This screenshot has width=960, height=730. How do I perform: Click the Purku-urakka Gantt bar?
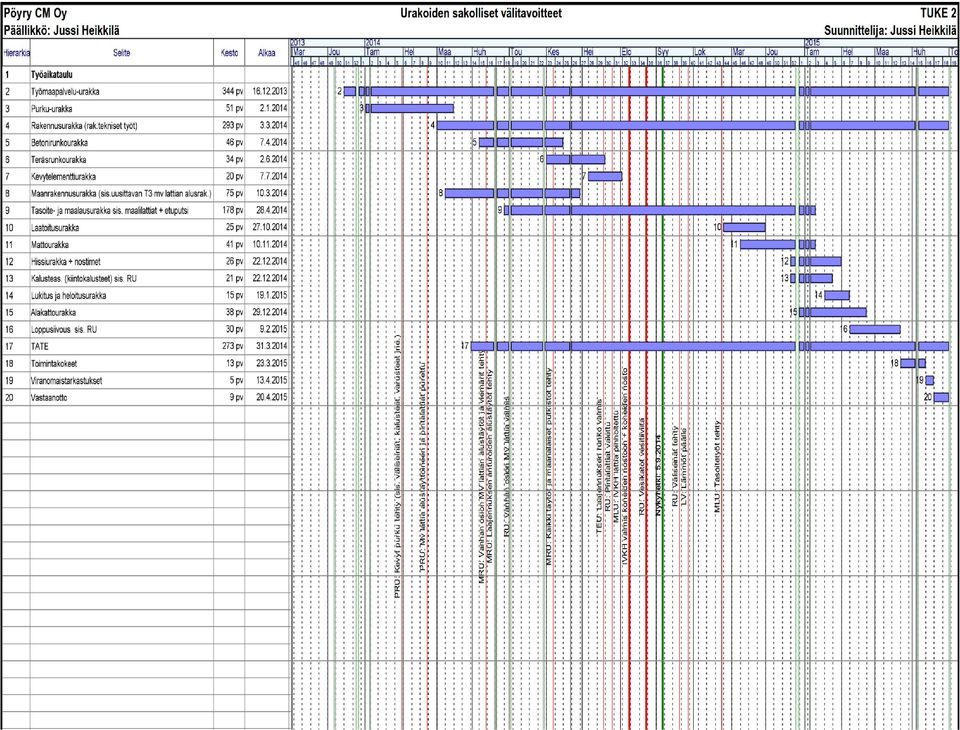pyautogui.click(x=410, y=108)
